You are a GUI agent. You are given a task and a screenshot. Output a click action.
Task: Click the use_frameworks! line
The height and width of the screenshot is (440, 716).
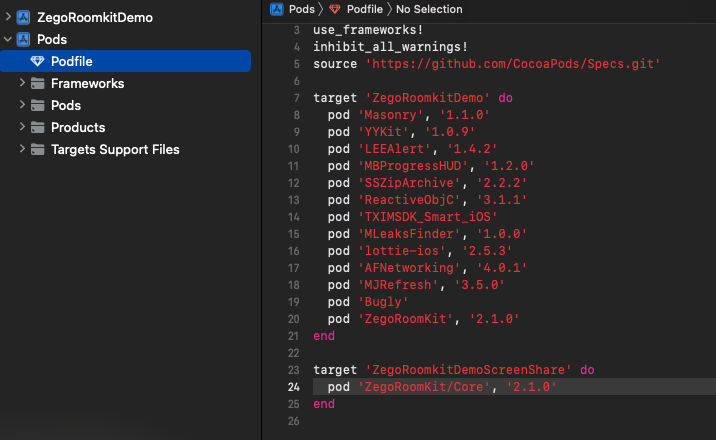click(x=368, y=30)
